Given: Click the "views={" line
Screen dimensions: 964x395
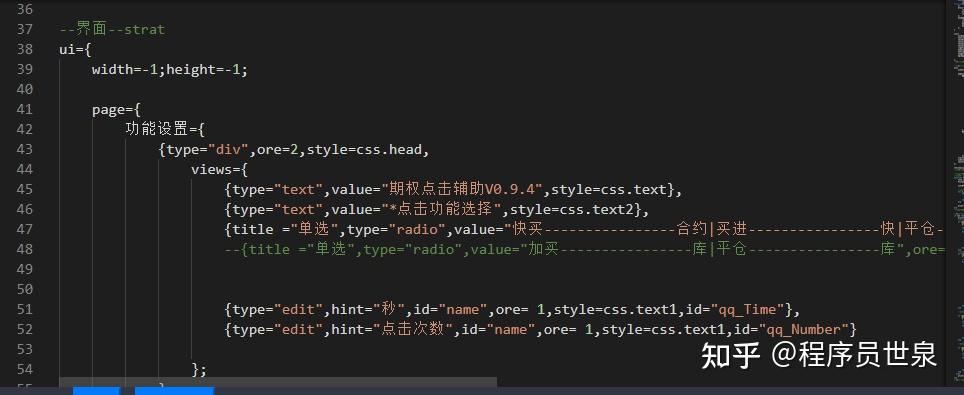Looking at the screenshot, I should [x=219, y=170].
